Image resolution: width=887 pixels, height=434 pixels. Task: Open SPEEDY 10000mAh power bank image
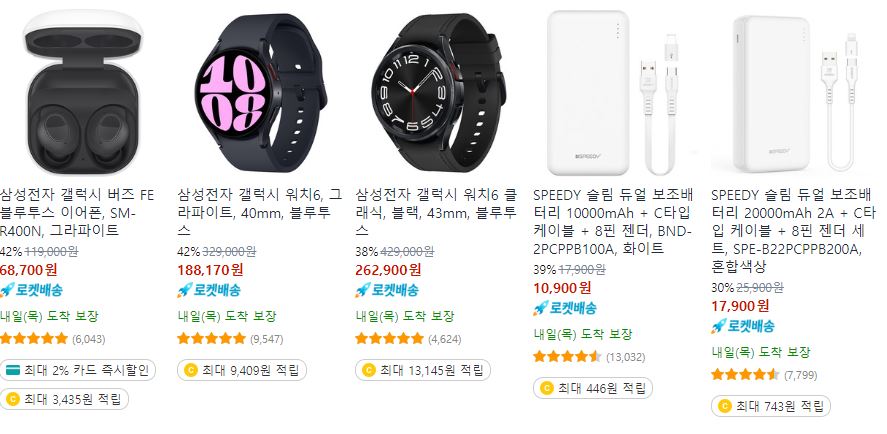[x=614, y=93]
